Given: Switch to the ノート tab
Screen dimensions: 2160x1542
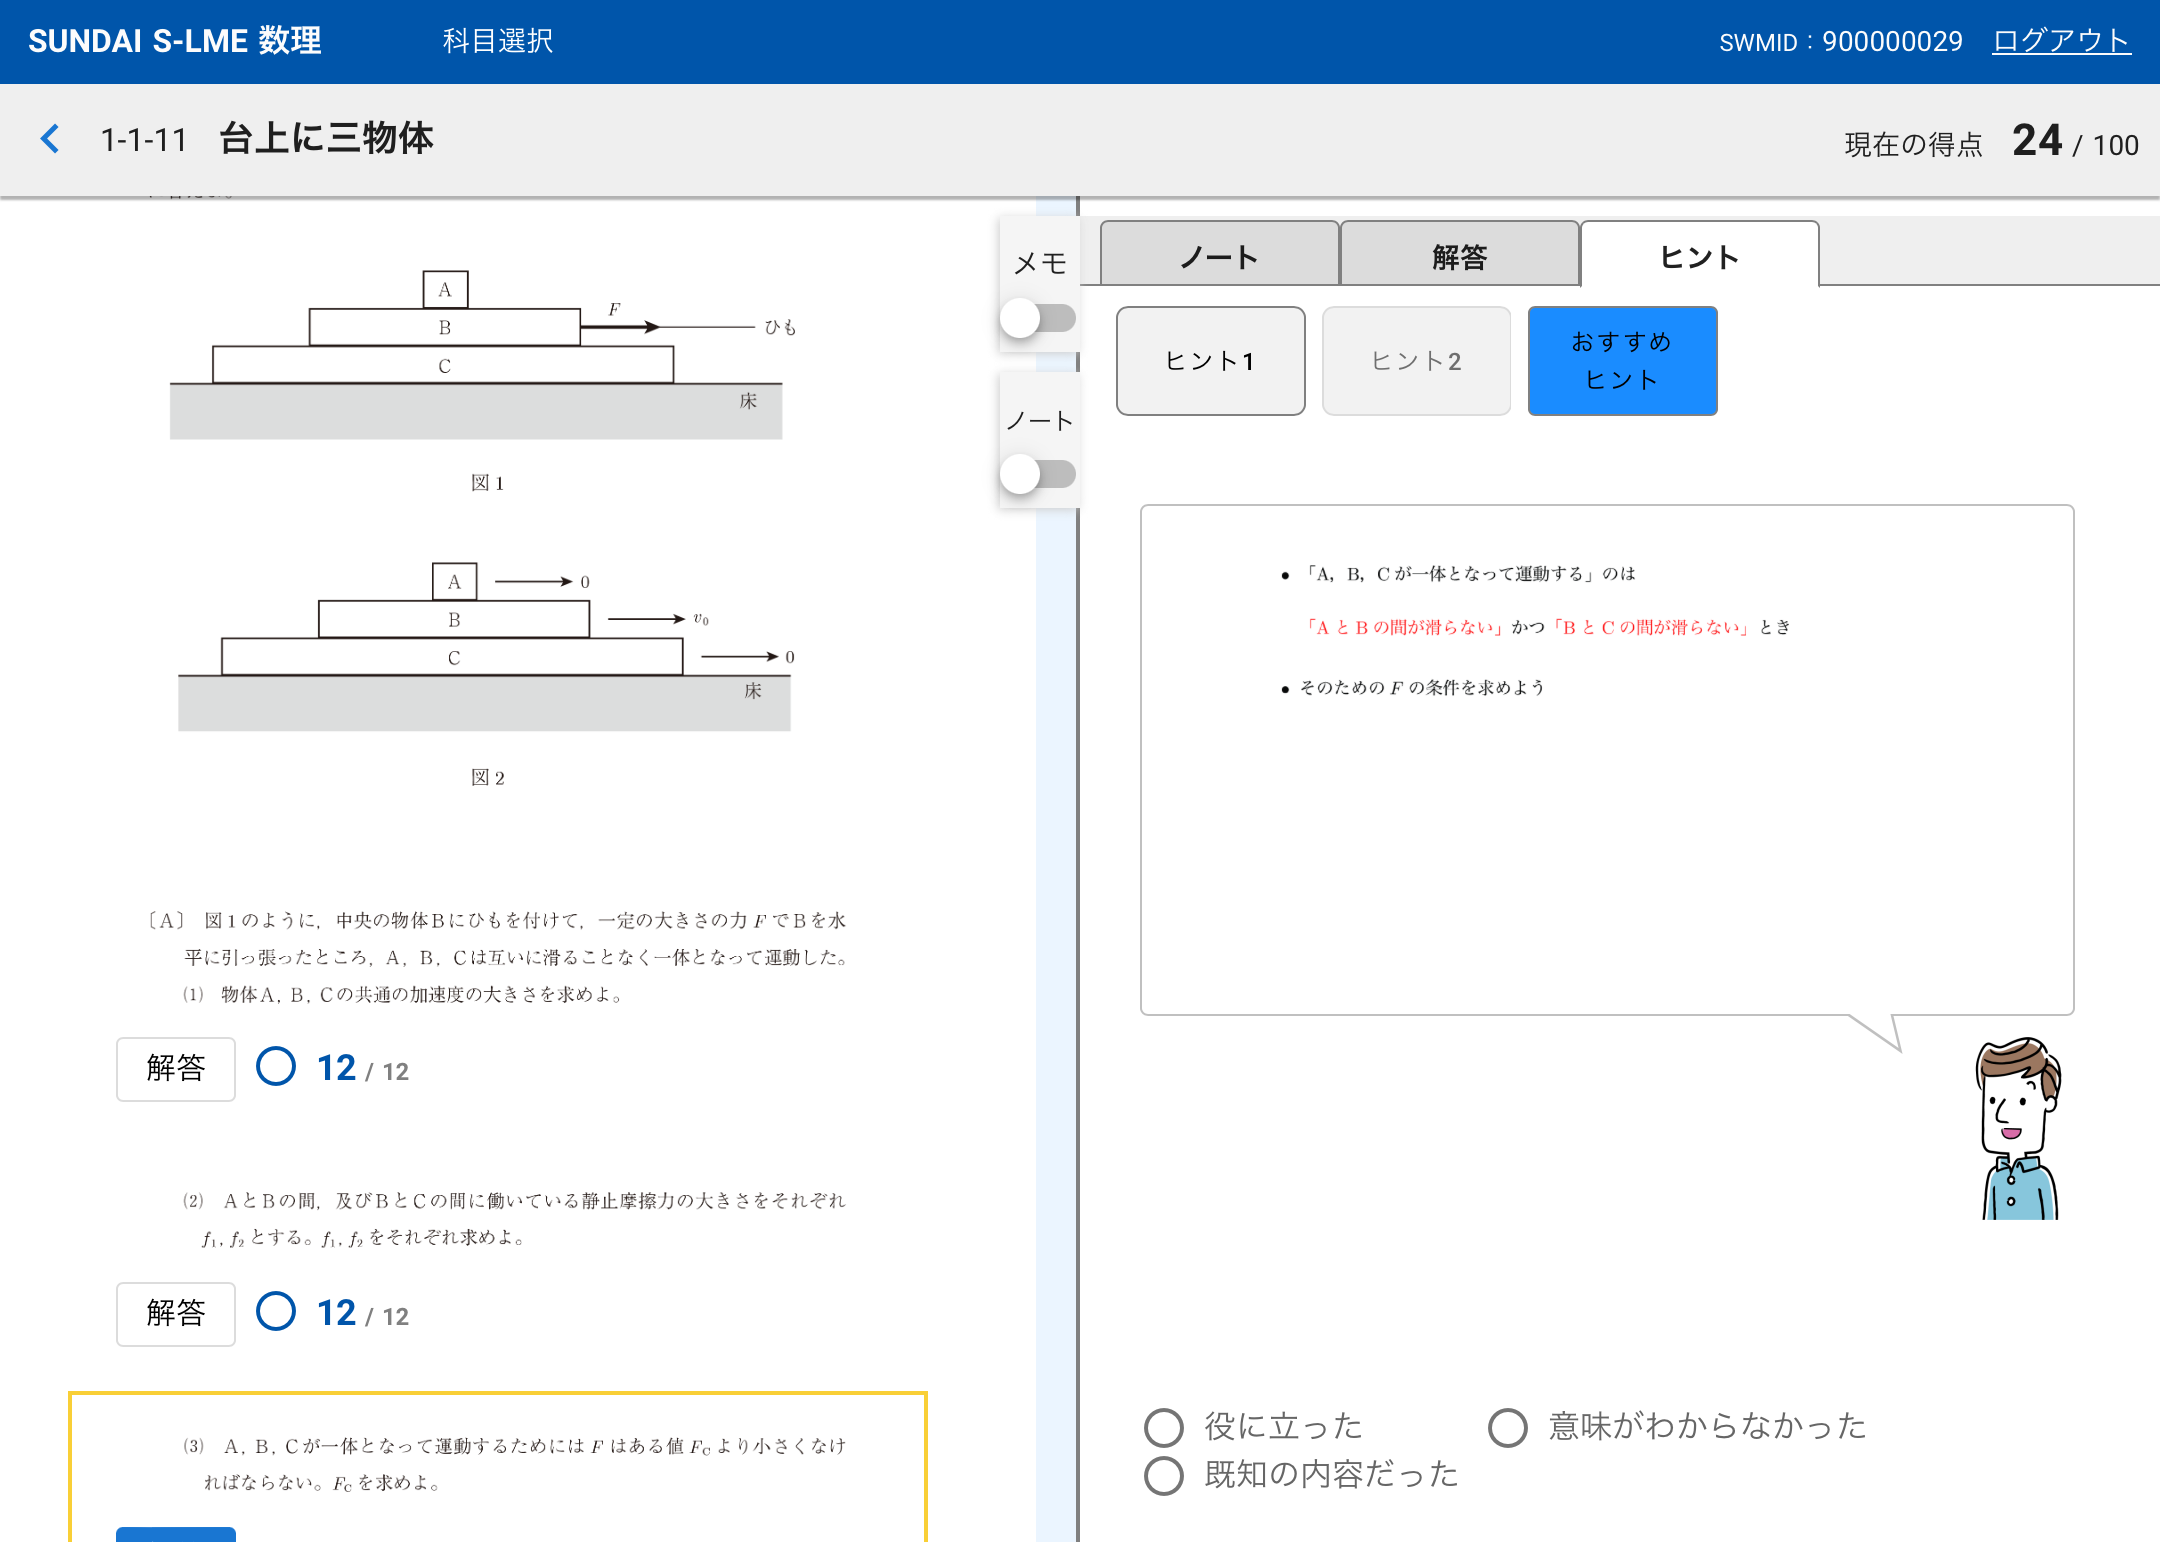Looking at the screenshot, I should point(1218,255).
